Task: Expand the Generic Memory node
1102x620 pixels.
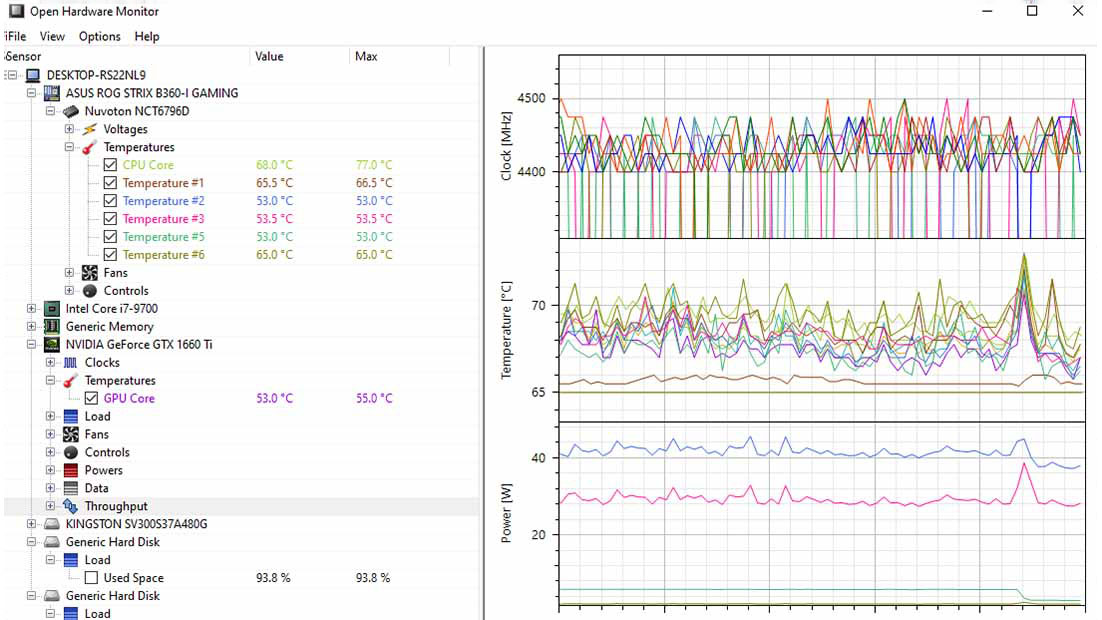Action: click(32, 327)
